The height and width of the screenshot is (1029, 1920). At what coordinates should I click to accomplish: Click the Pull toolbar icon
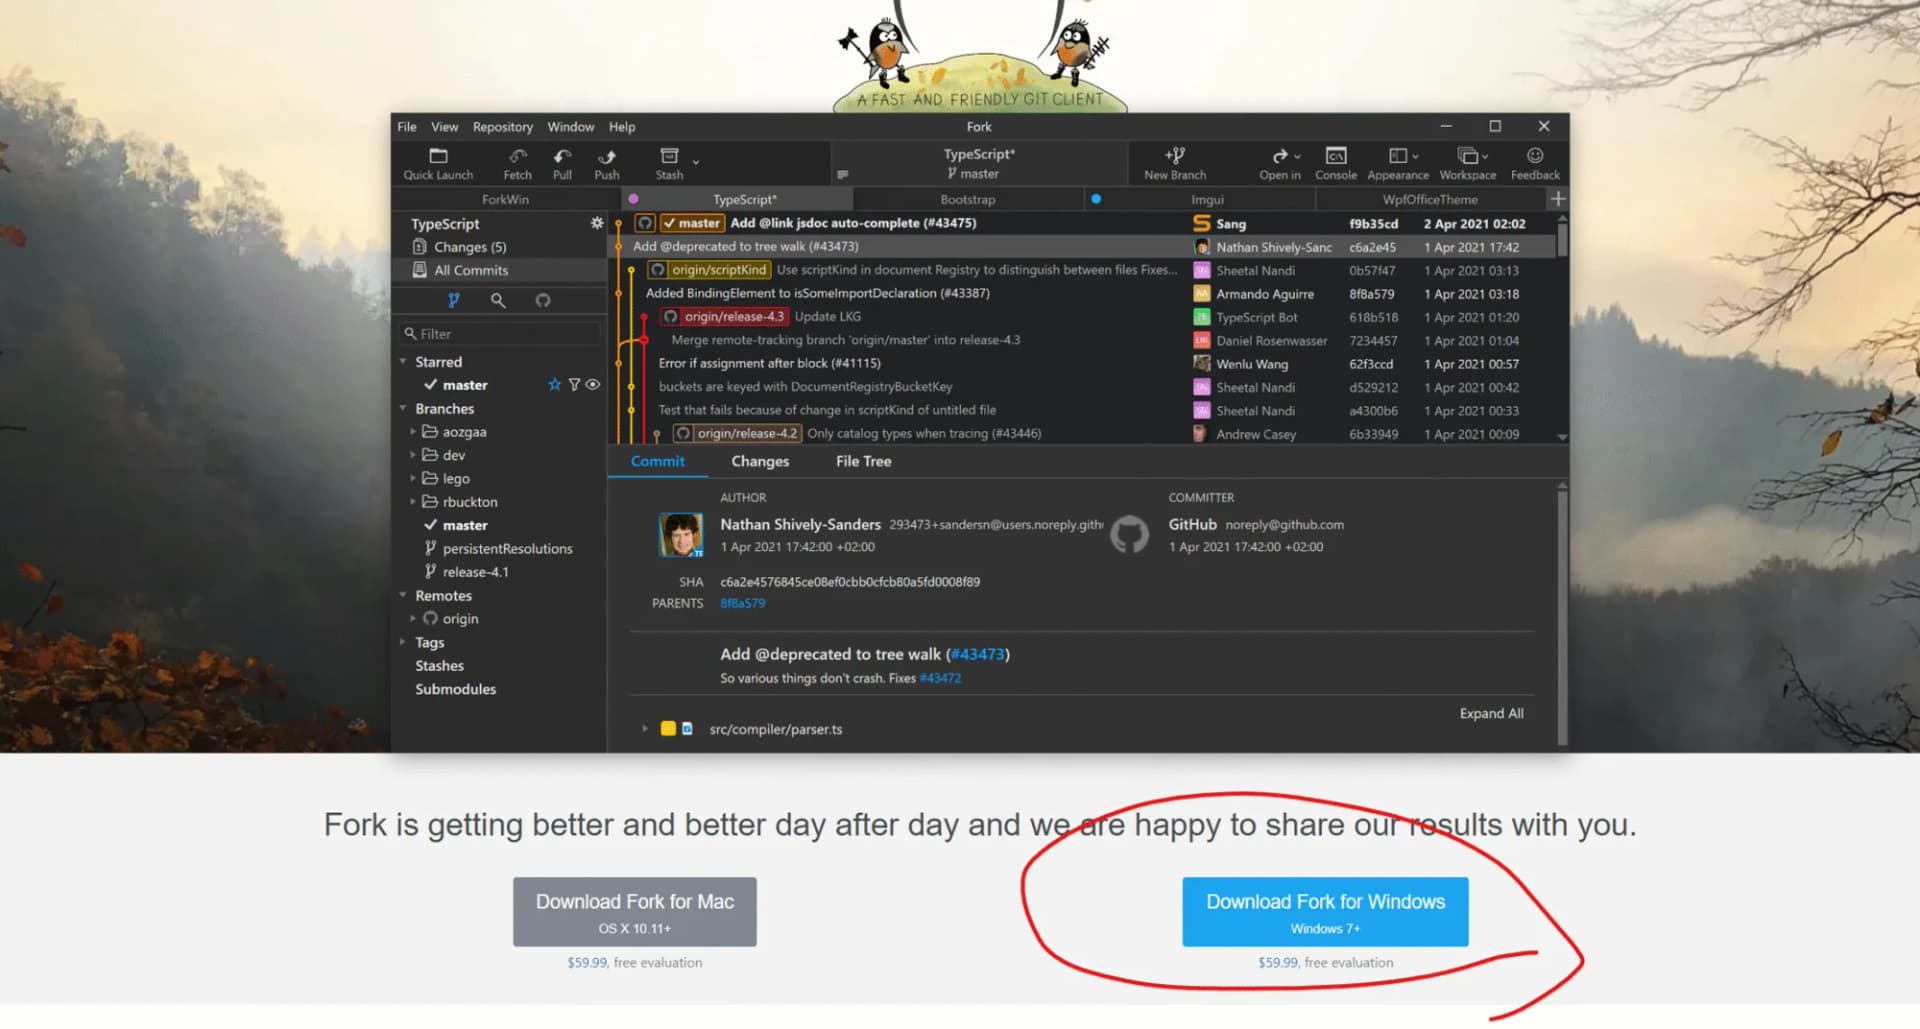click(563, 164)
